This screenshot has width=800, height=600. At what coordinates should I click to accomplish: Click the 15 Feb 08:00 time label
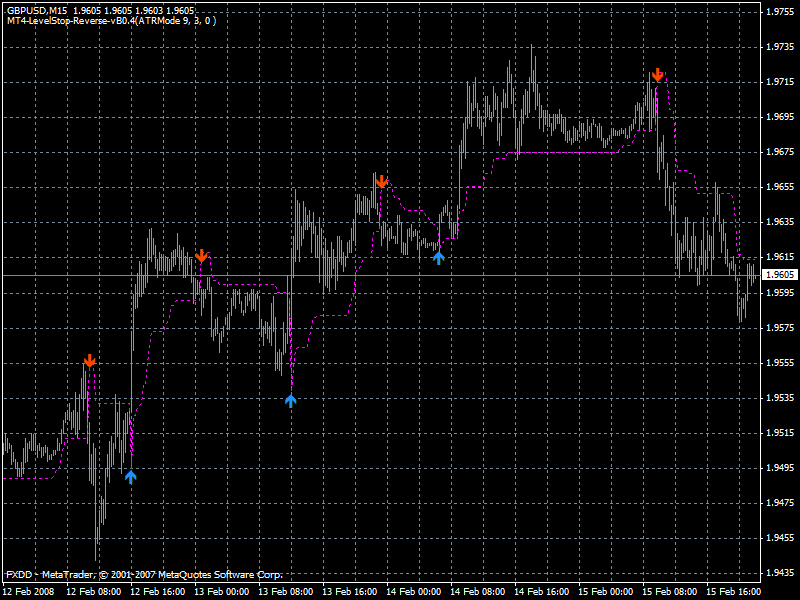[669, 592]
